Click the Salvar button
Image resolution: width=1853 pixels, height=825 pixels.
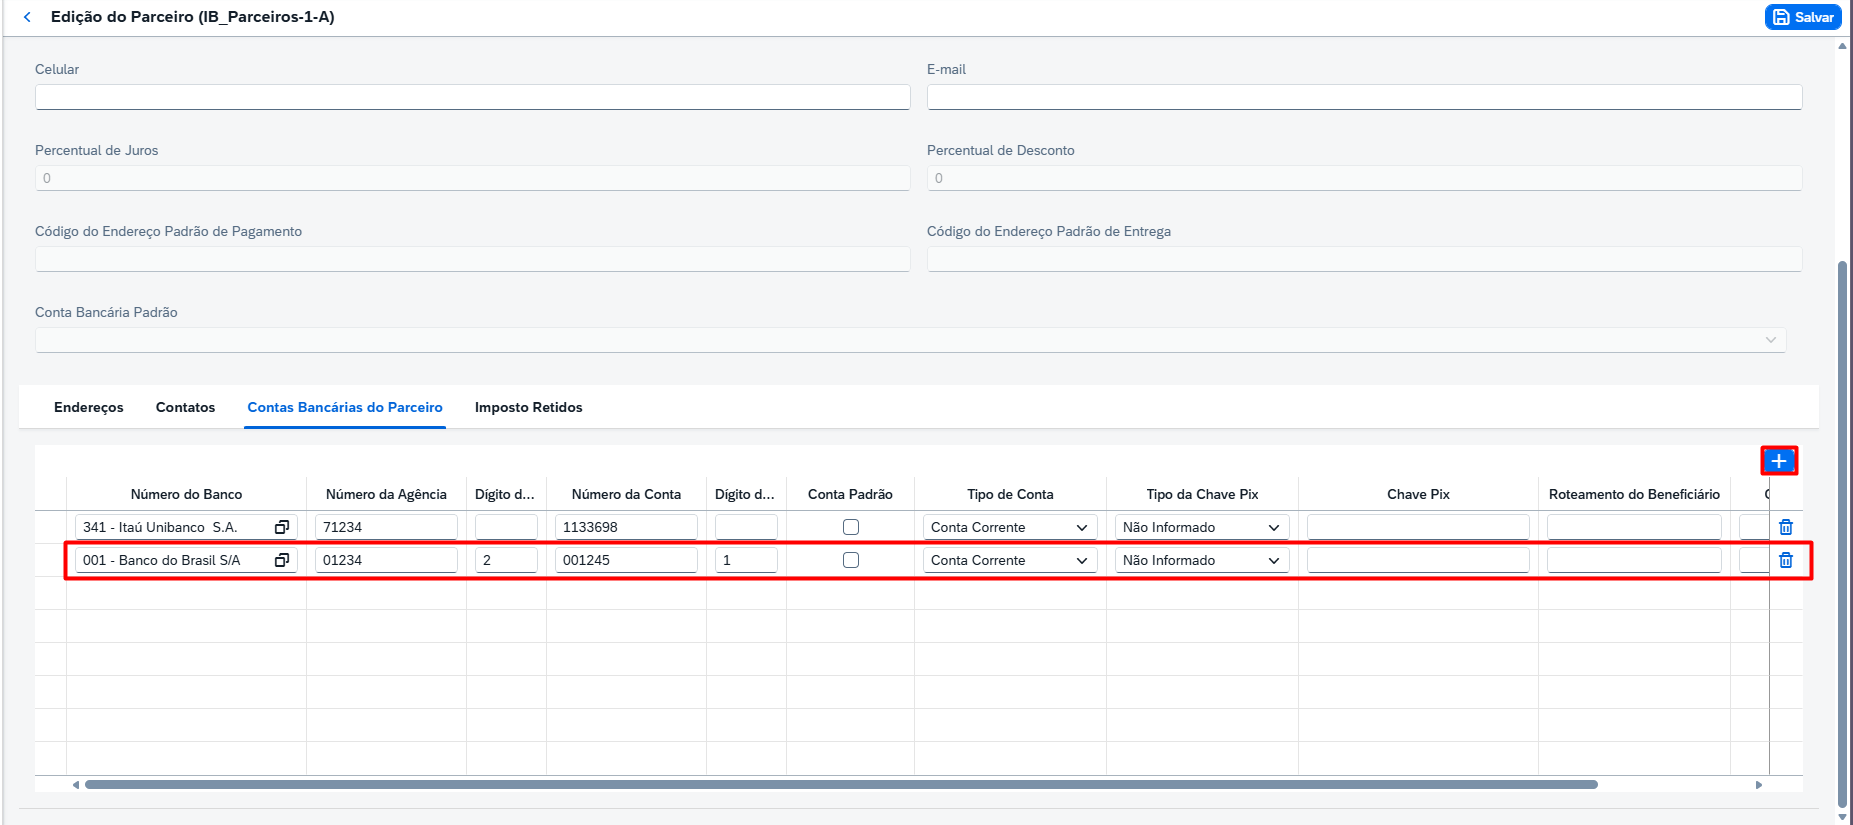(x=1803, y=17)
